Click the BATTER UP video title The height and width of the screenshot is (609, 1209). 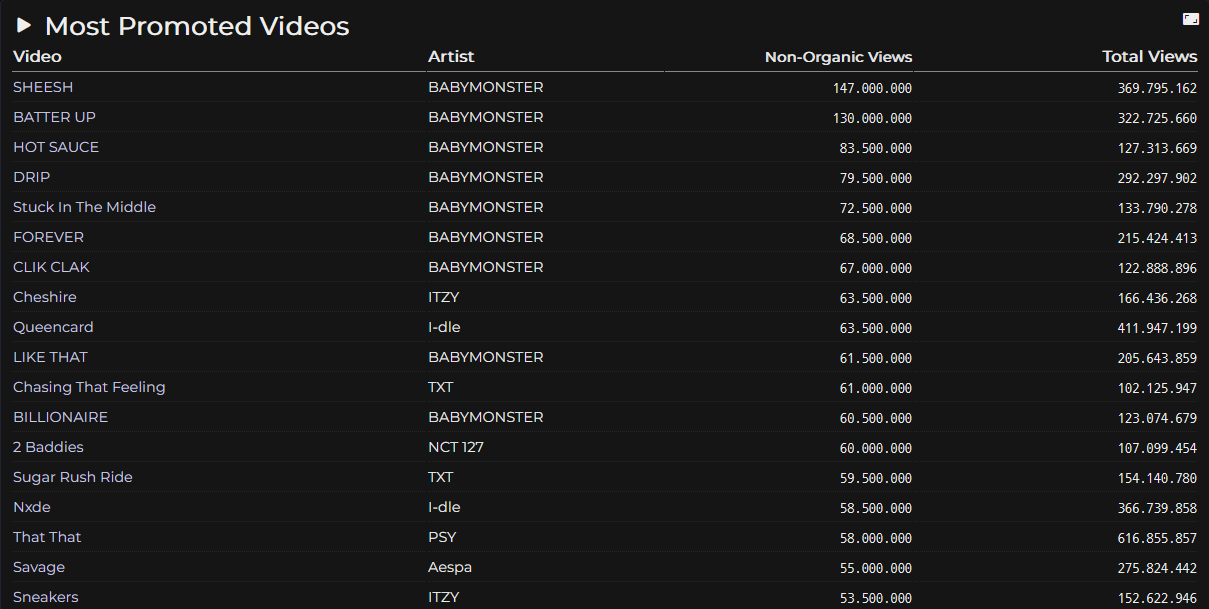pyautogui.click(x=54, y=117)
